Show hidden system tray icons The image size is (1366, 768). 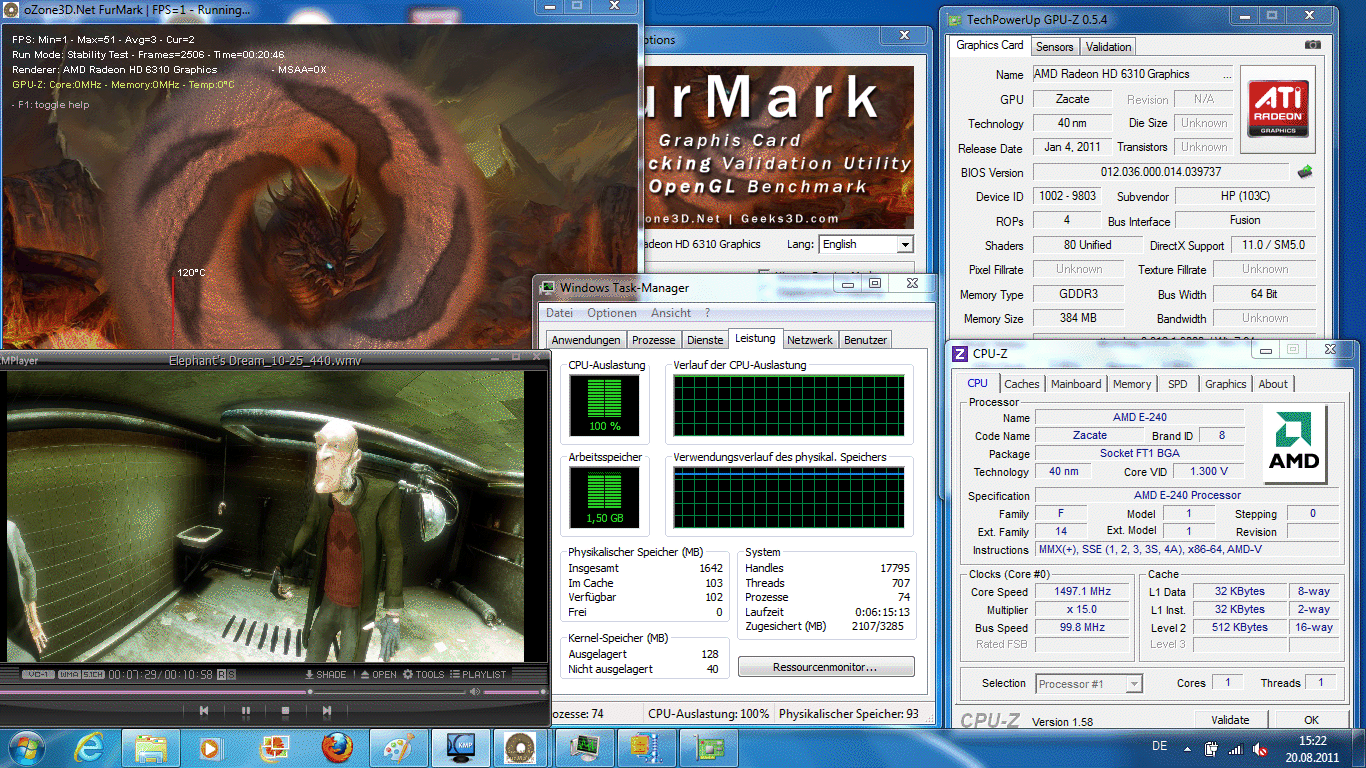point(1188,748)
